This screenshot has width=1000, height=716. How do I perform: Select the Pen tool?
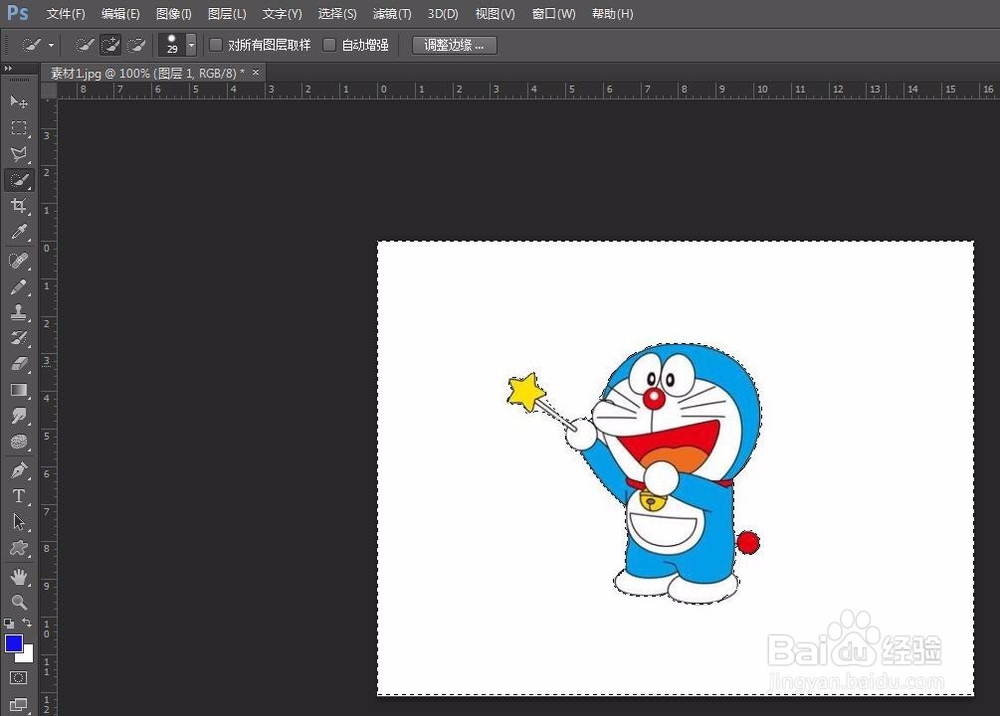tap(18, 470)
